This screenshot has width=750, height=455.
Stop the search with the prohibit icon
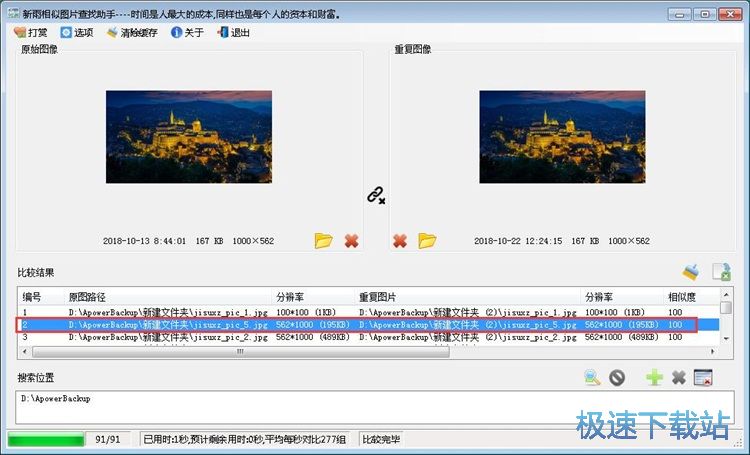pos(617,377)
